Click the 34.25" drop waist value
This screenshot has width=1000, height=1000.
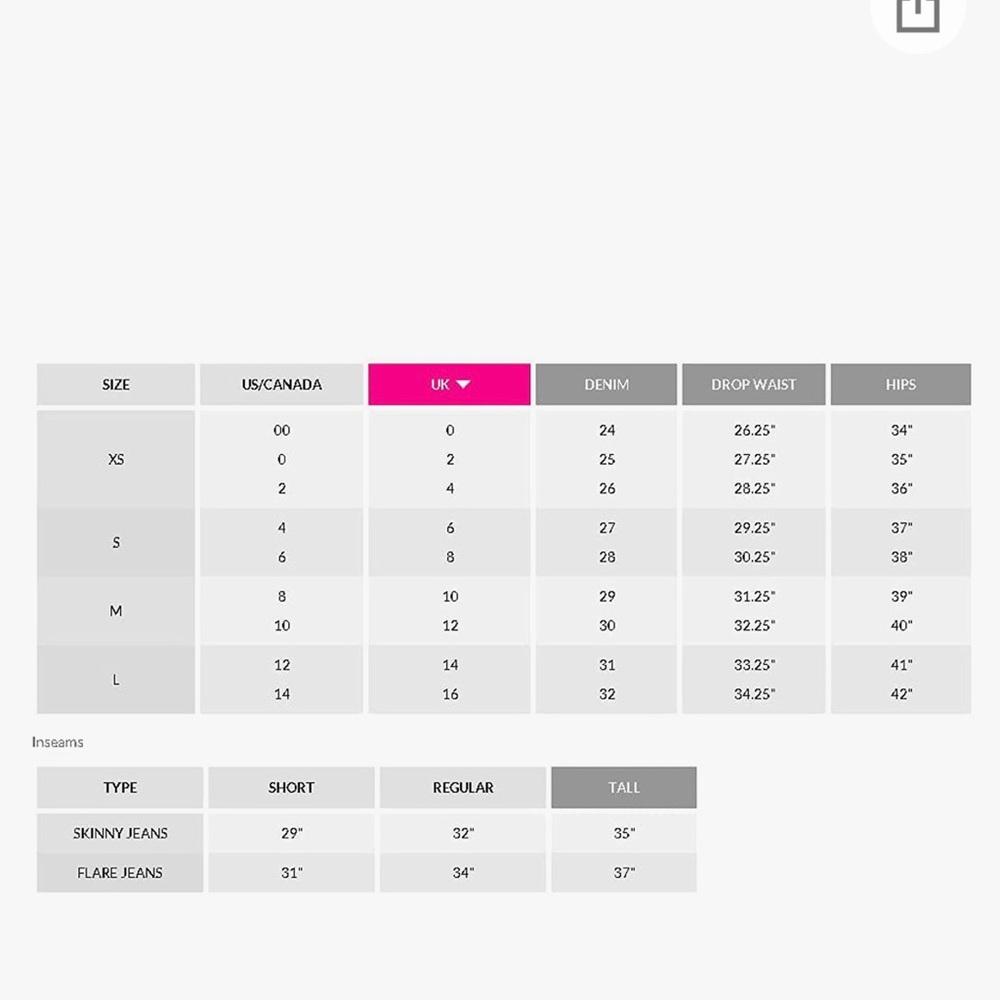pyautogui.click(x=754, y=694)
